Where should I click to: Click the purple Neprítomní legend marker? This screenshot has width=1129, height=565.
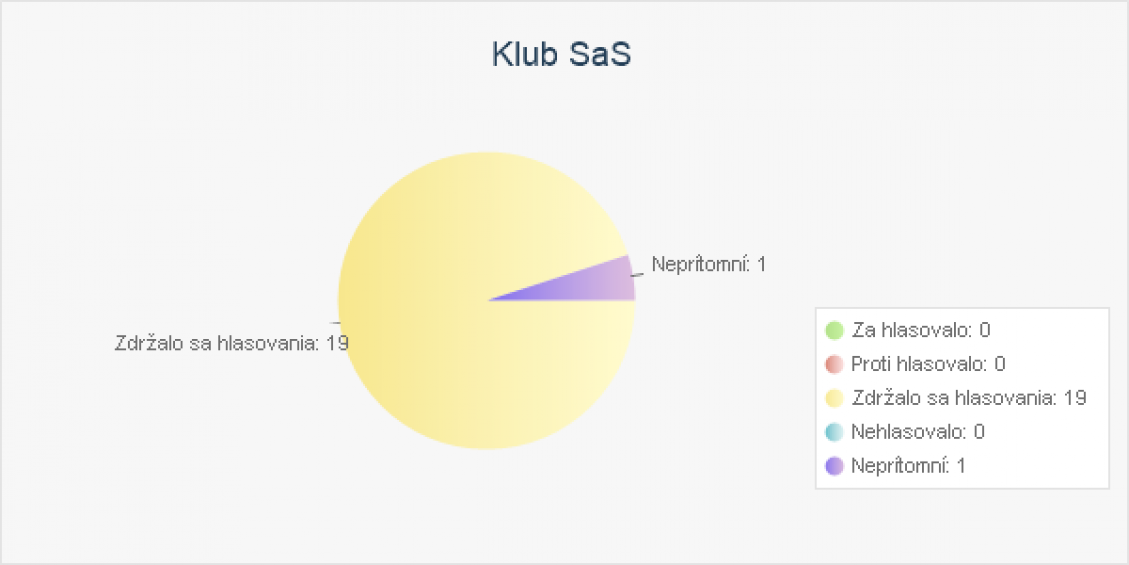coord(834,466)
